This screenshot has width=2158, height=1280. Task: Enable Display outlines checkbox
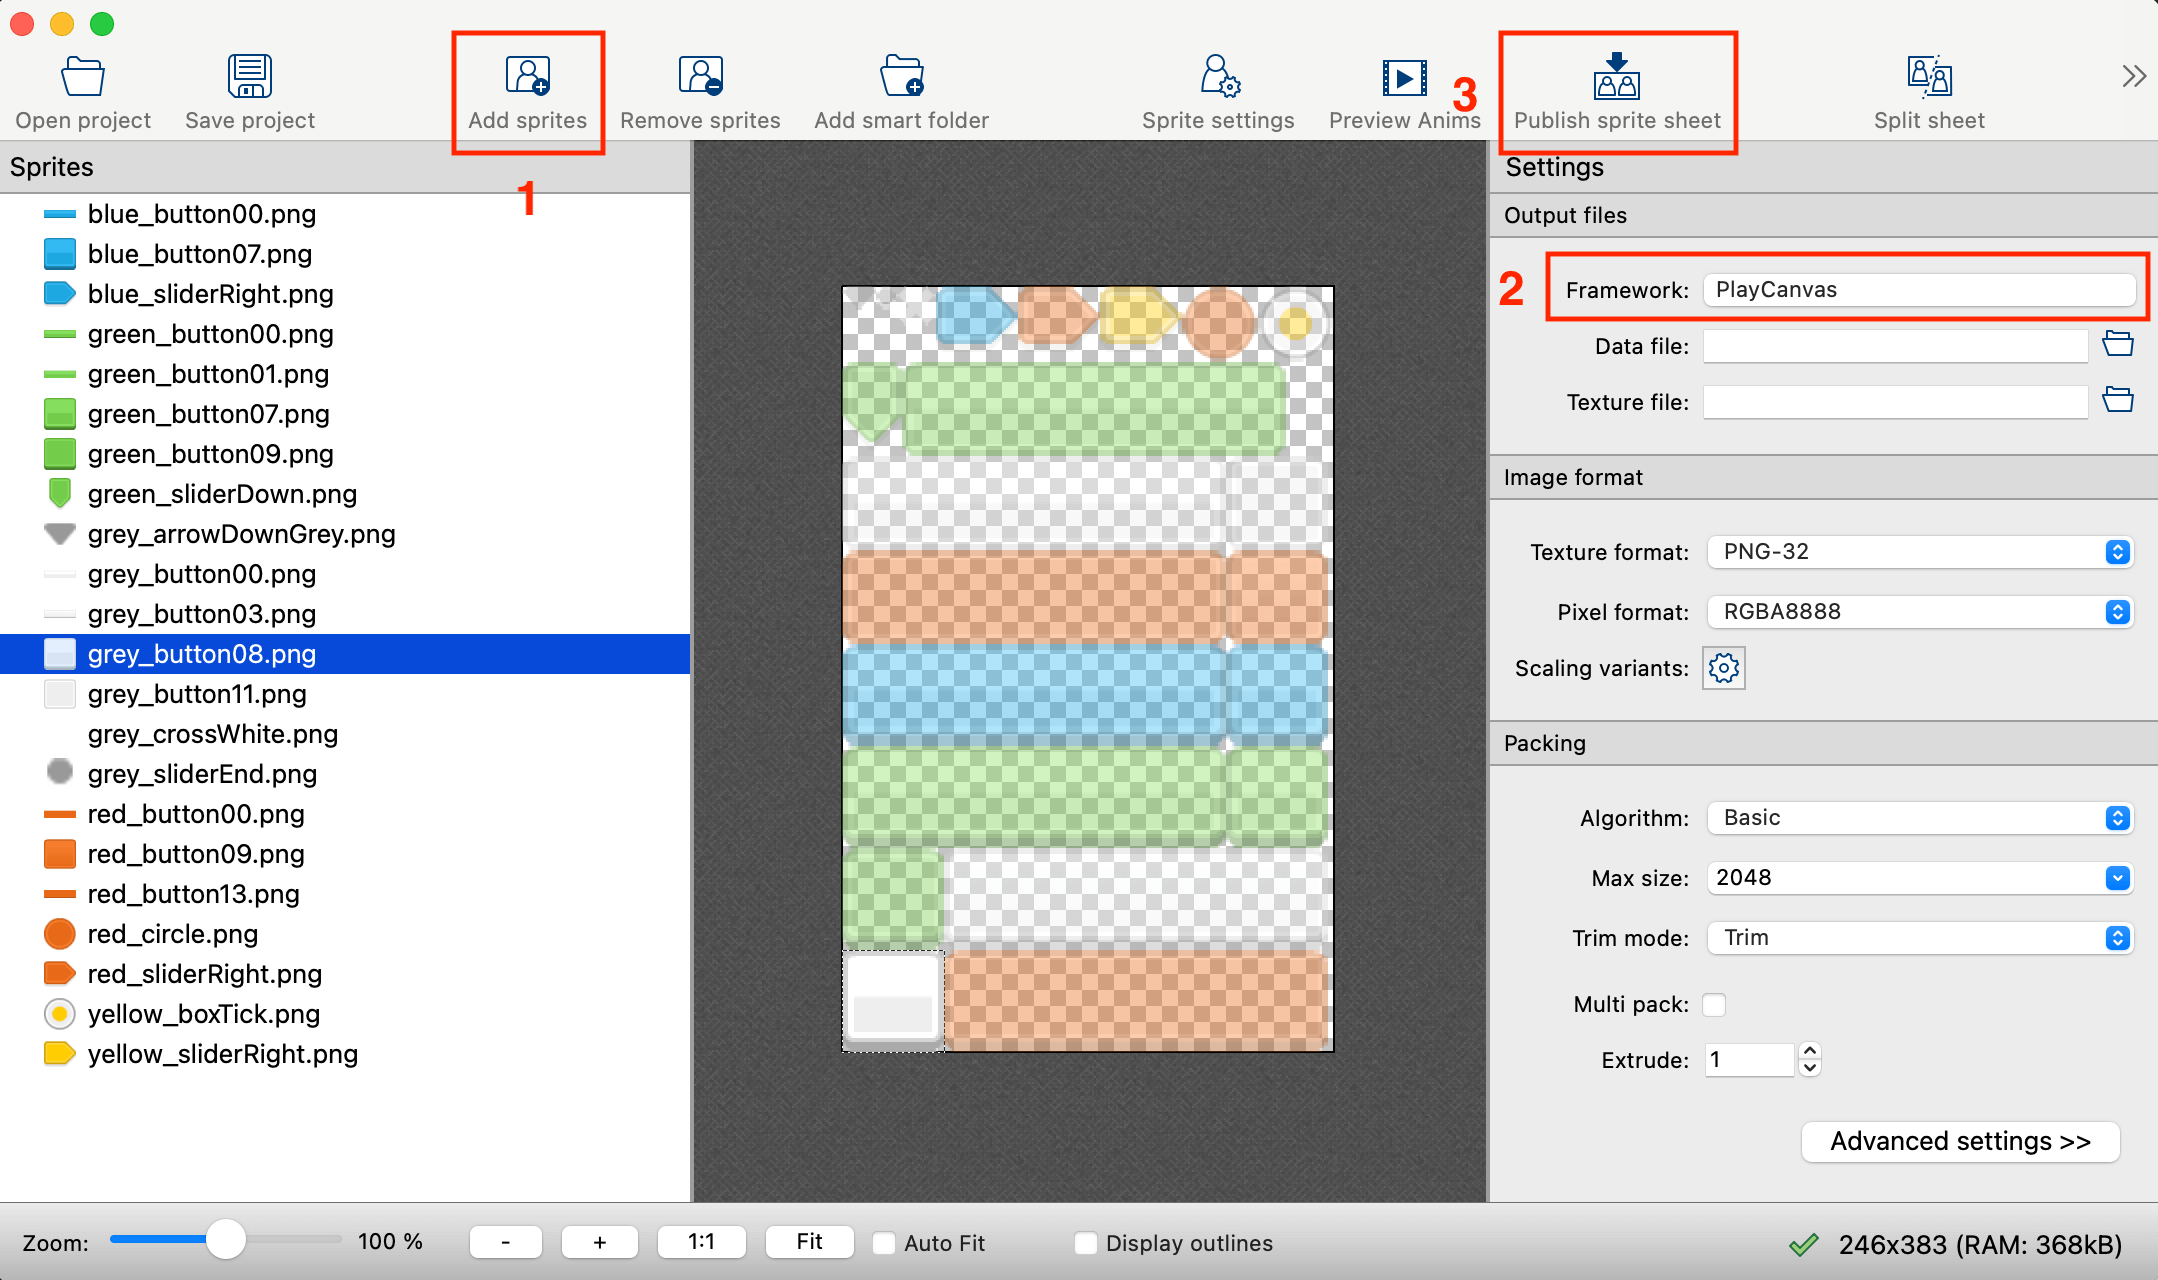click(x=1086, y=1243)
